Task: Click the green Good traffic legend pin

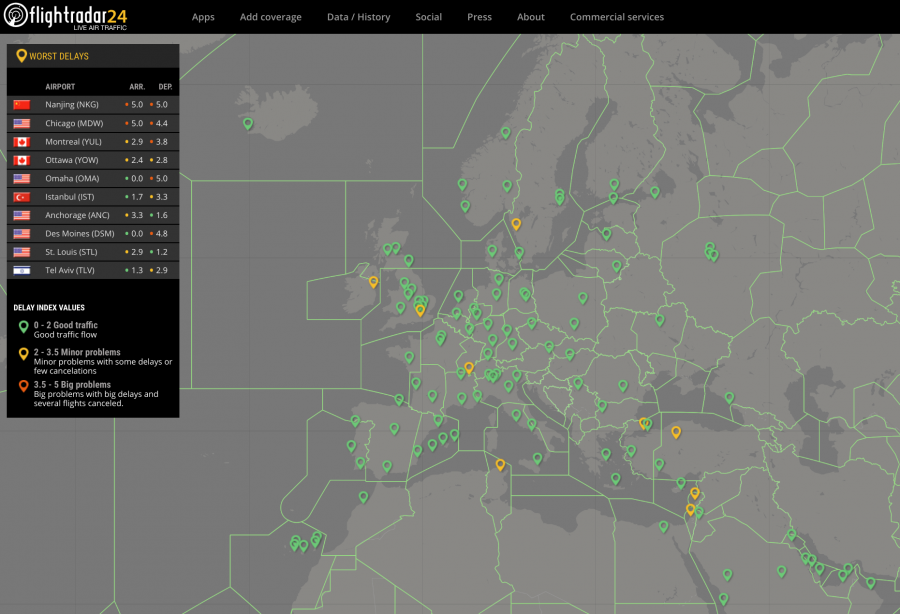Action: (22, 327)
